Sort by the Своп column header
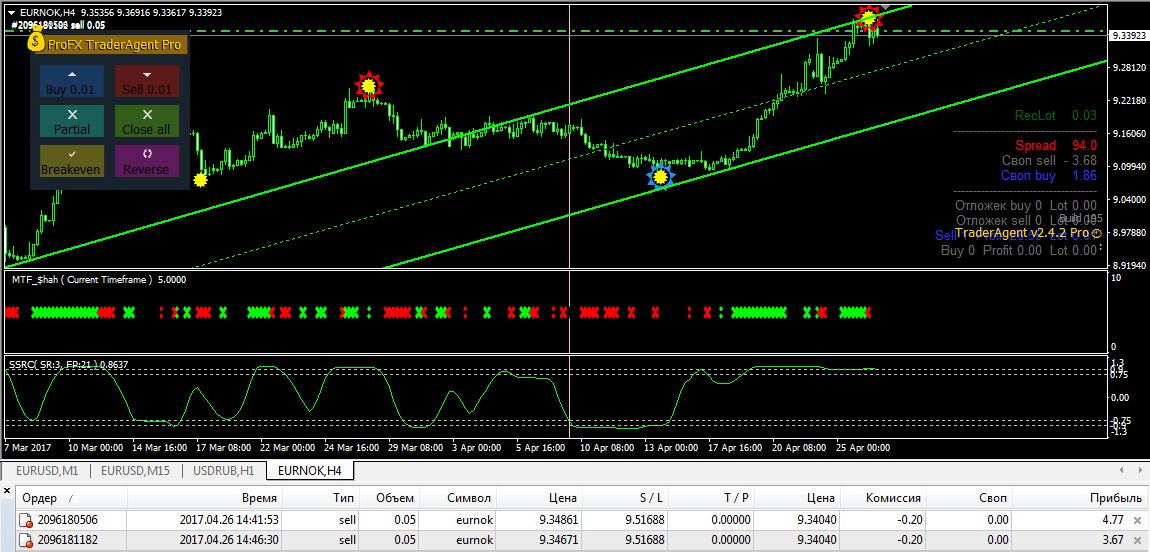1150x552 pixels. point(970,498)
